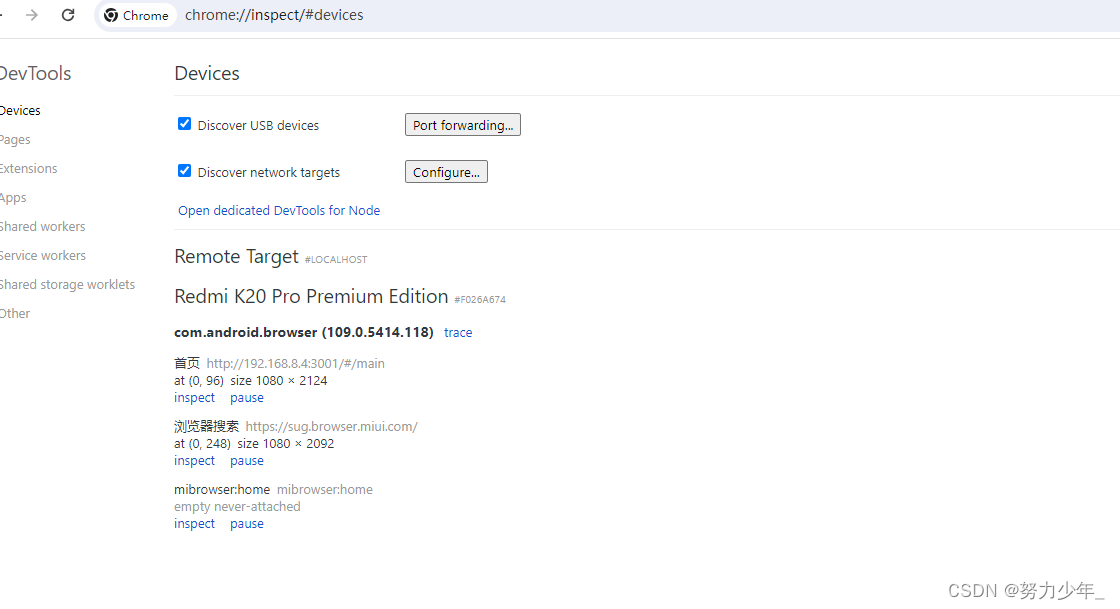
Task: Reload the page with the refresh icon
Action: [68, 15]
